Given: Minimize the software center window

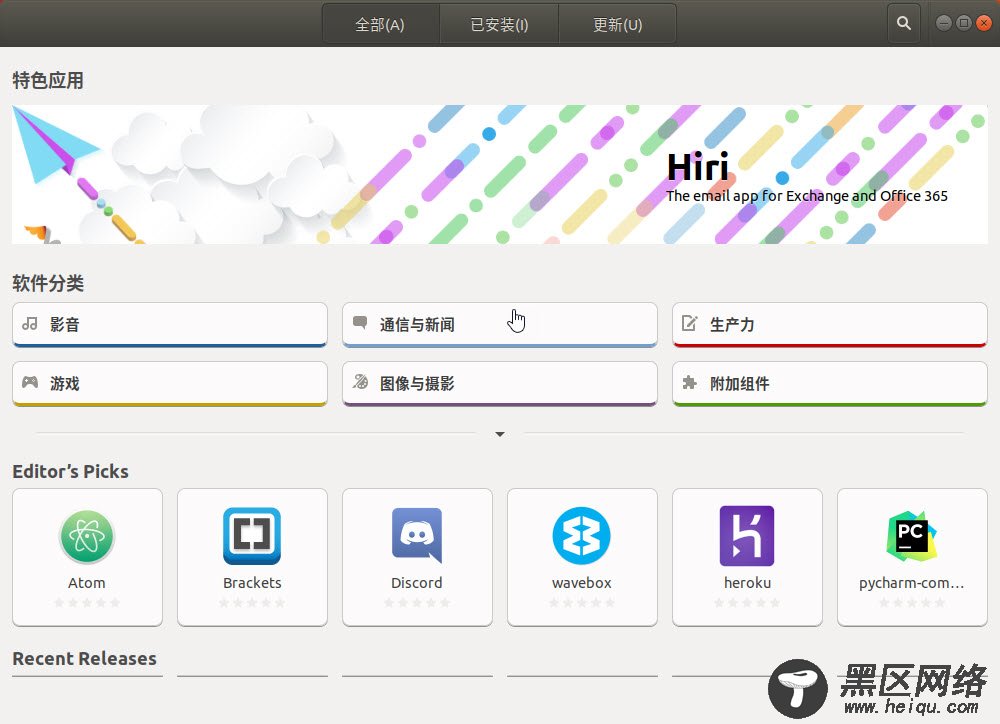Looking at the screenshot, I should point(943,23).
